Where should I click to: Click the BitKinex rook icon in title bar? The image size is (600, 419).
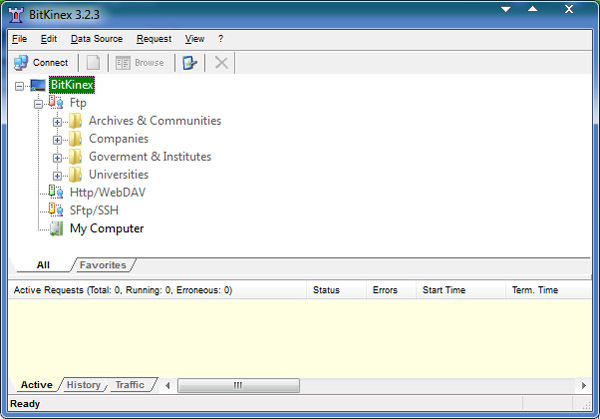coord(16,15)
